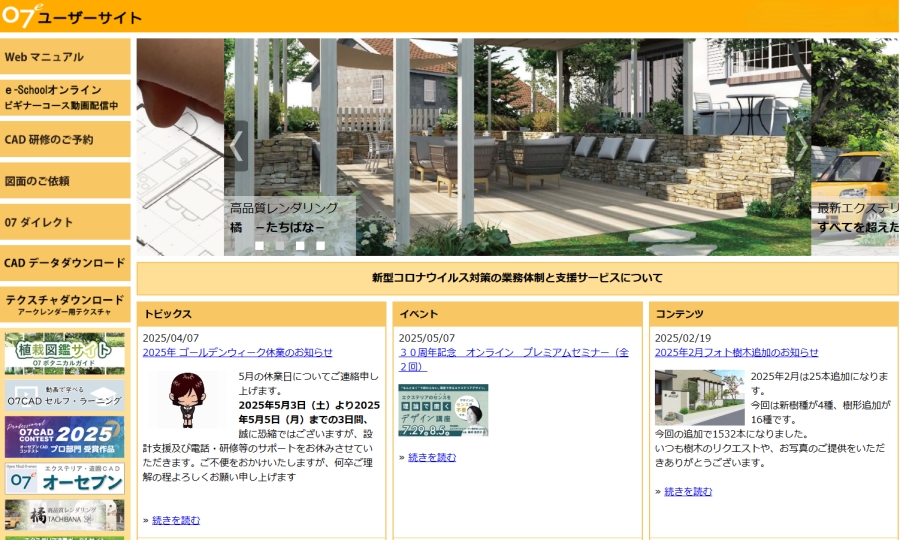Screen dimensions: 900x540
Task: Click 続きを読む under the イベント section
Action: click(x=432, y=457)
